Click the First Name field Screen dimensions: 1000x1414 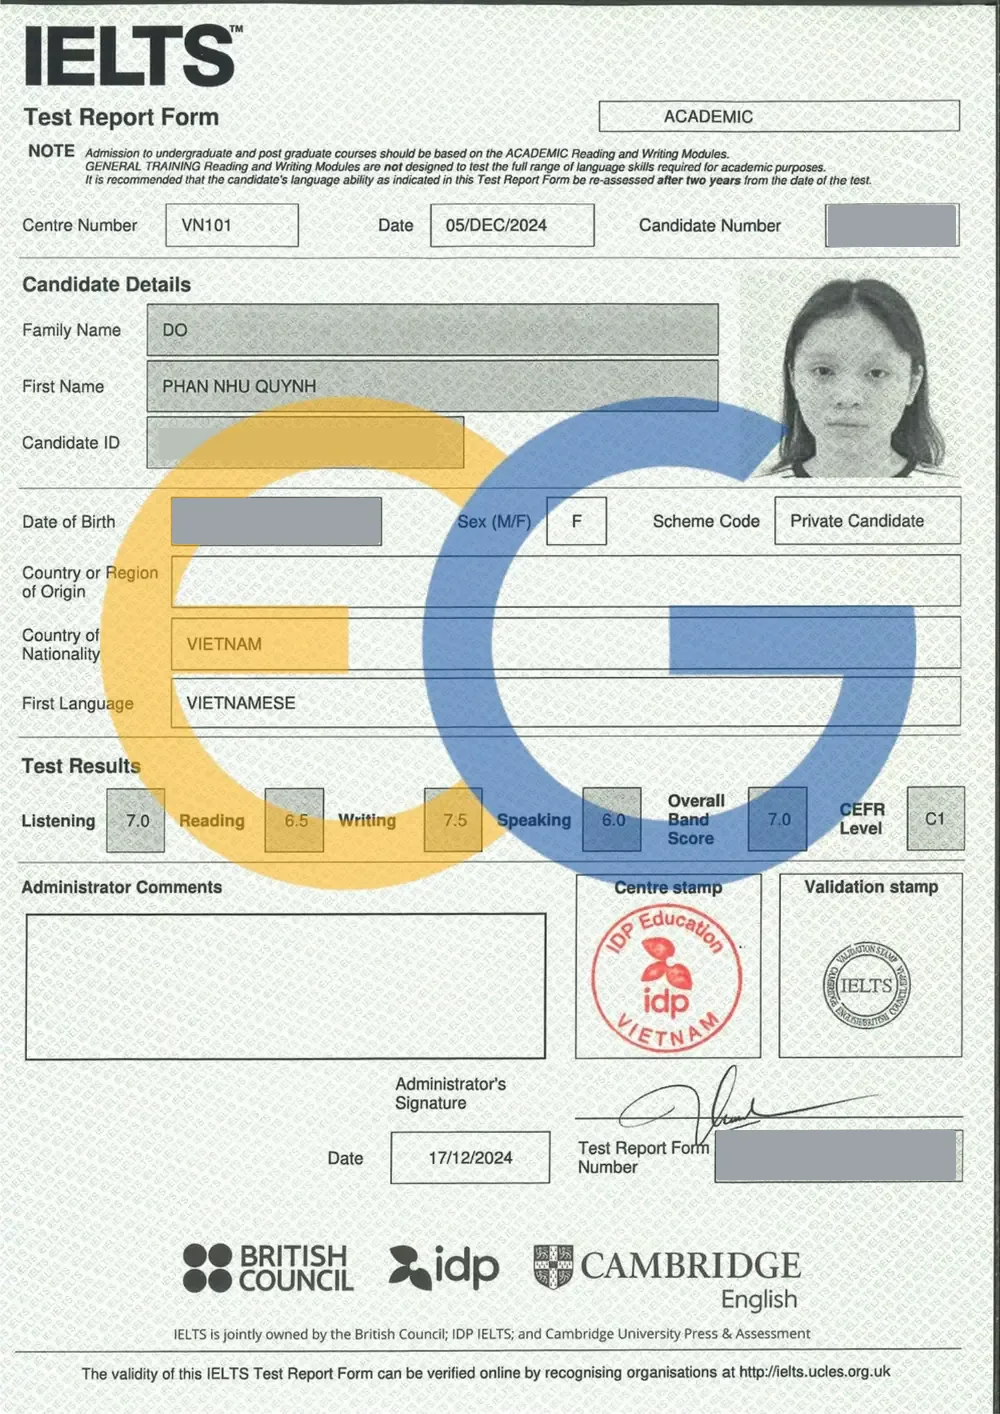pyautogui.click(x=432, y=386)
